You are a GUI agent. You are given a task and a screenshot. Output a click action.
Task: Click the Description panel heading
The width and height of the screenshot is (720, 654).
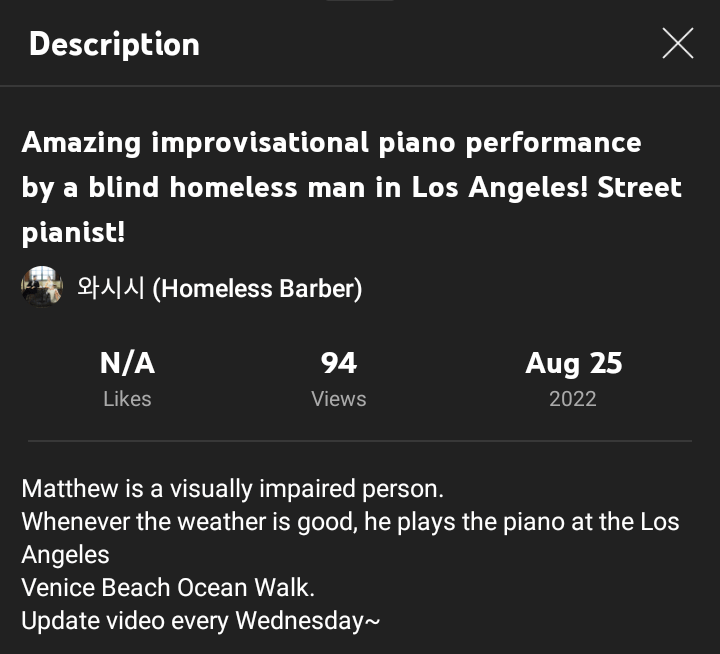[114, 44]
